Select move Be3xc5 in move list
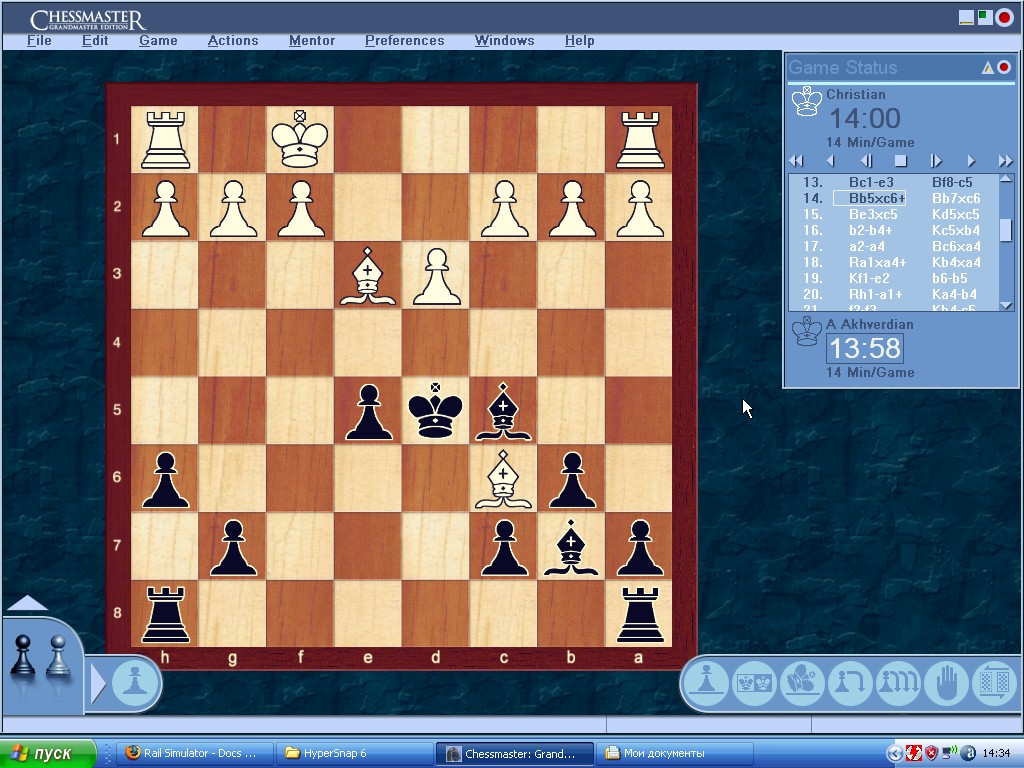Screen dimensions: 1024x768 tap(873, 214)
